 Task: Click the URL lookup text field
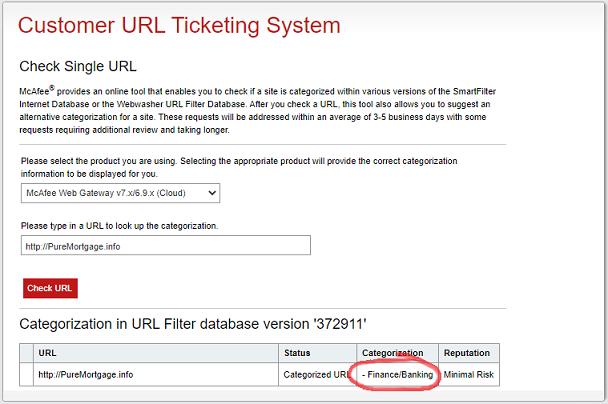tap(166, 246)
